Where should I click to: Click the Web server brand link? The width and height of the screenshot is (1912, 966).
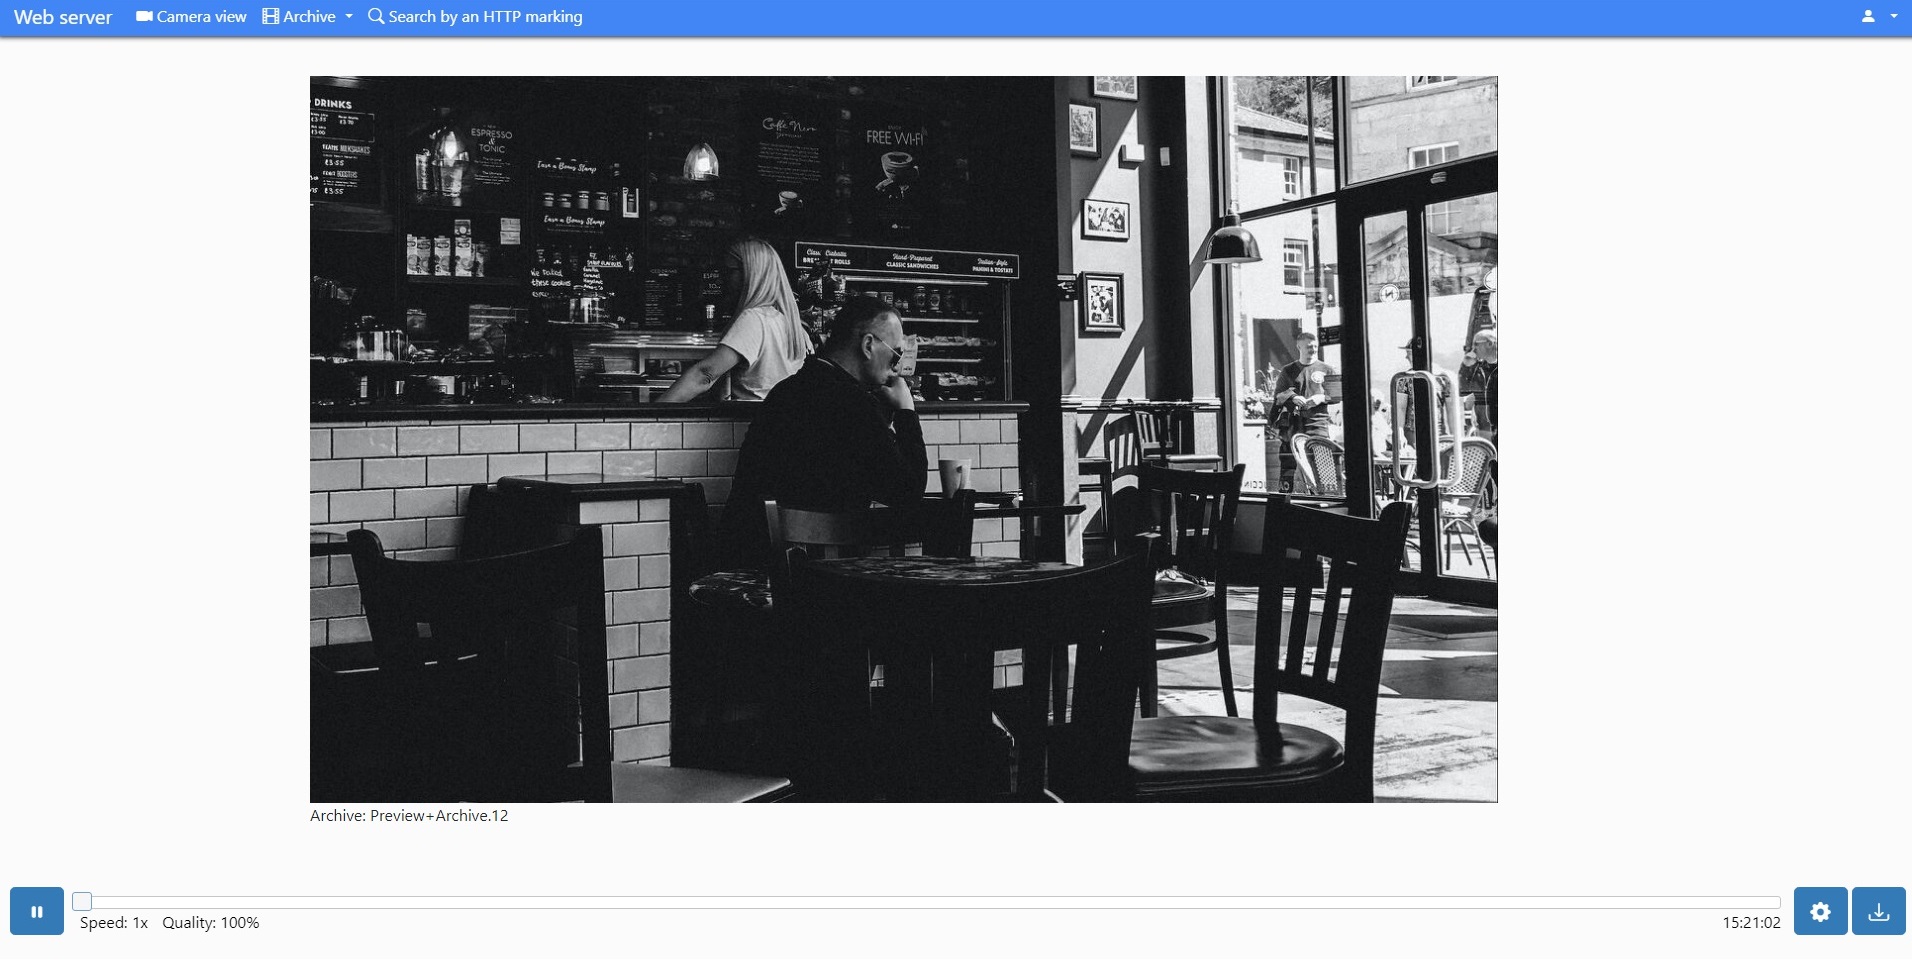(63, 17)
